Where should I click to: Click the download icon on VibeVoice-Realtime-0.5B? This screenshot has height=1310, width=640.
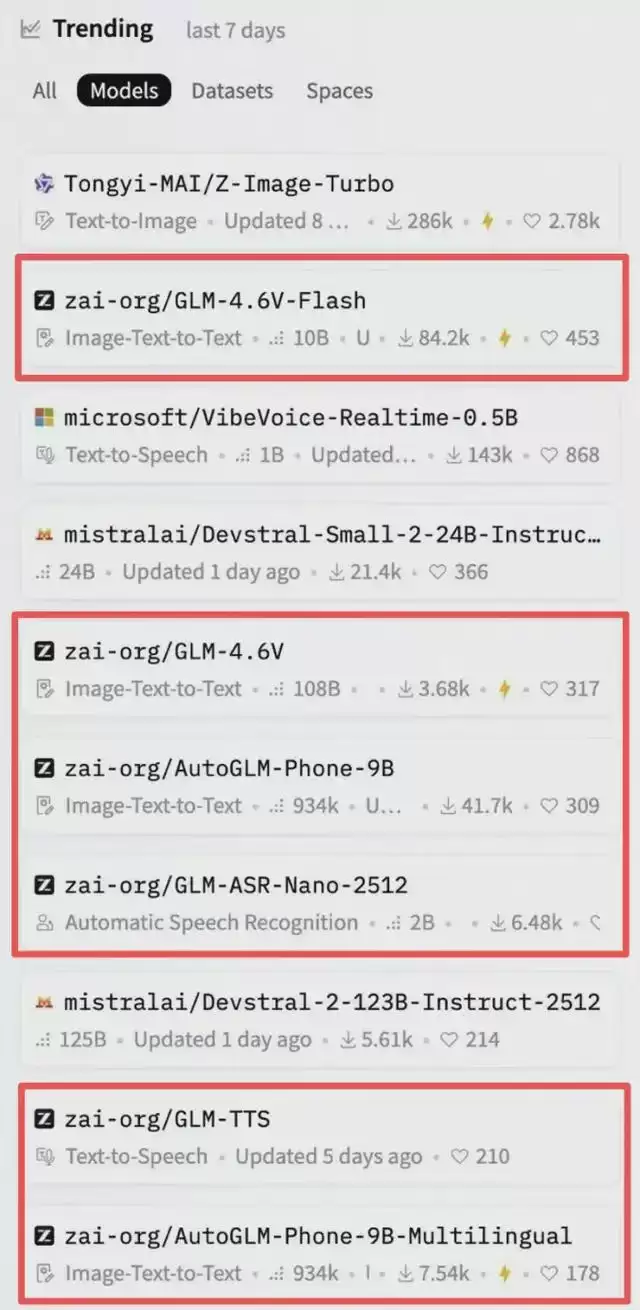454,455
